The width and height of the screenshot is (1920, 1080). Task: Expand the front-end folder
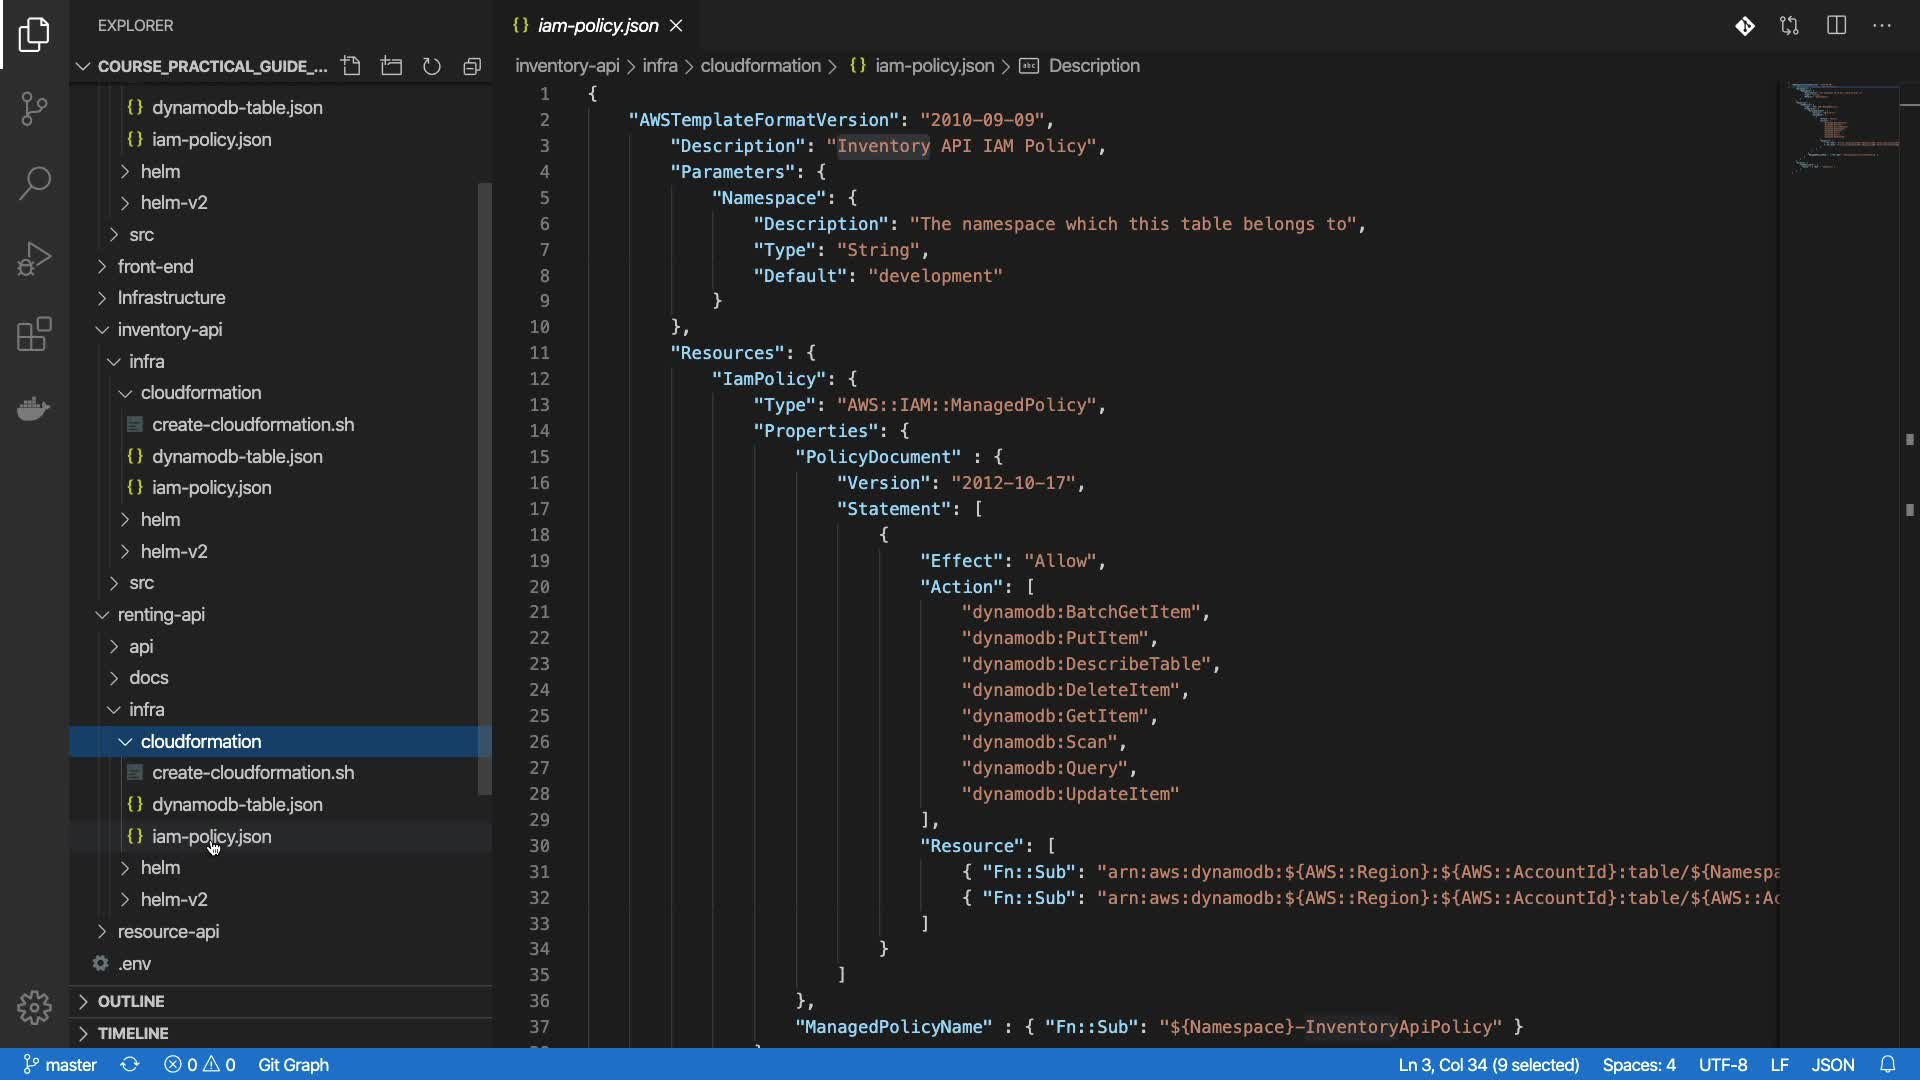click(155, 266)
